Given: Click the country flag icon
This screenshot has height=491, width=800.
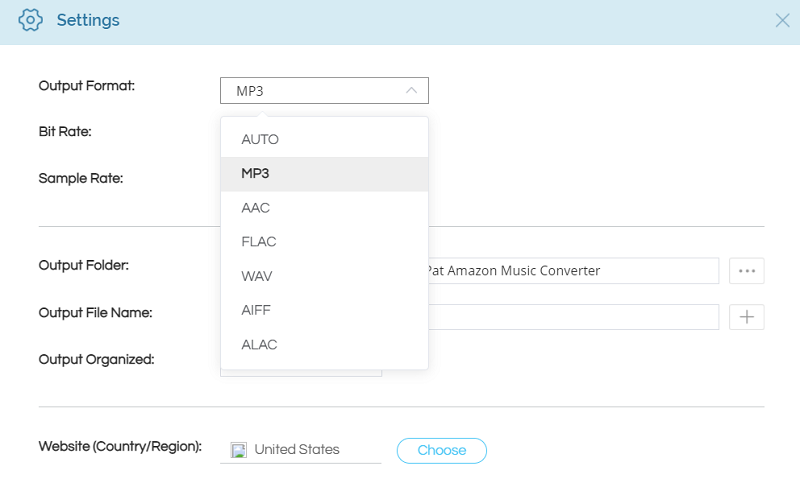Looking at the screenshot, I should pyautogui.click(x=238, y=450).
